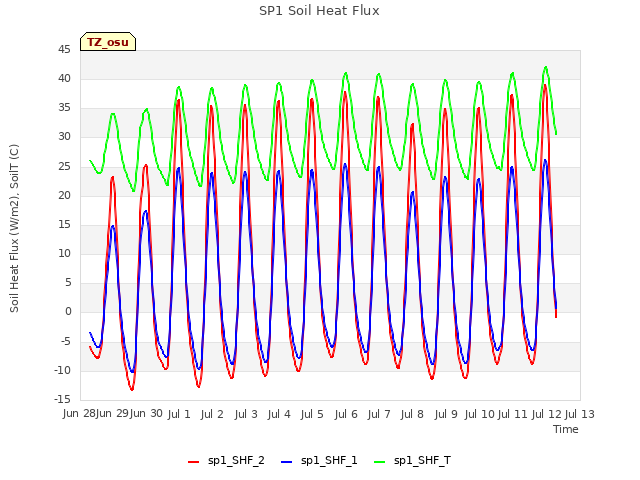
Task: Click the Jul 4 x-axis tick label
Action: click(x=279, y=414)
